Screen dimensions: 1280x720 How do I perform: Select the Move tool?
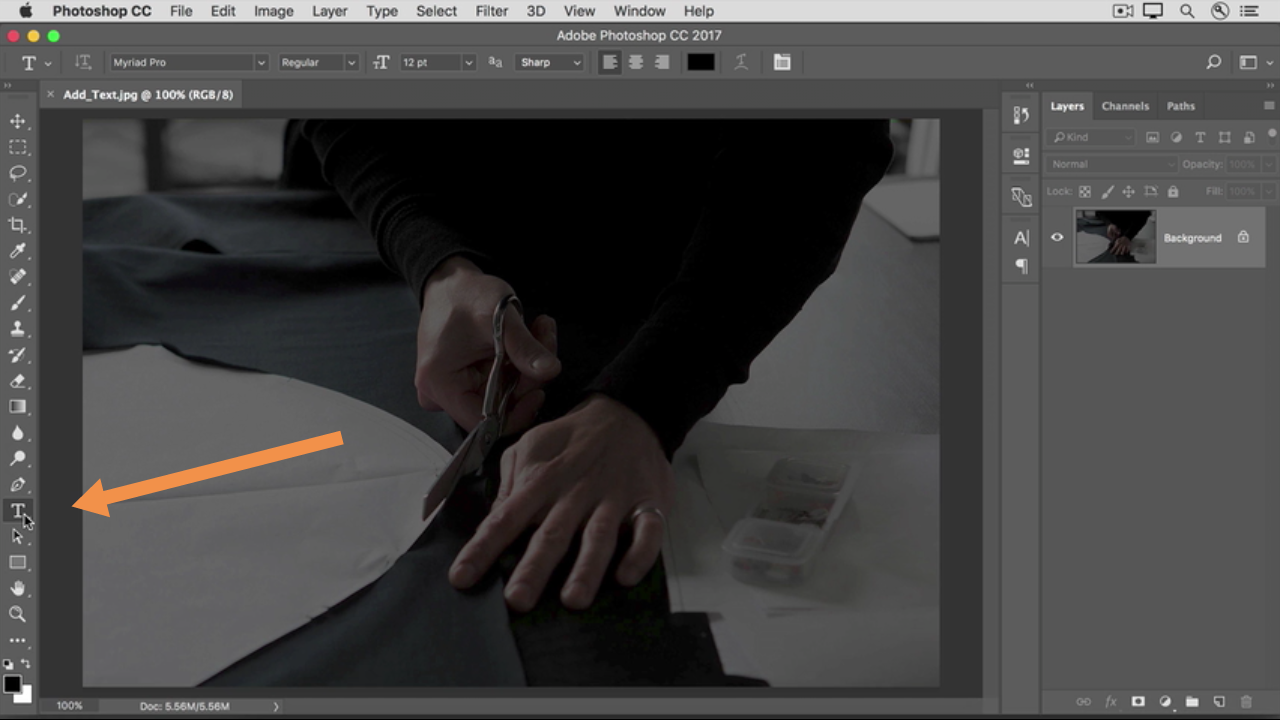(18, 121)
